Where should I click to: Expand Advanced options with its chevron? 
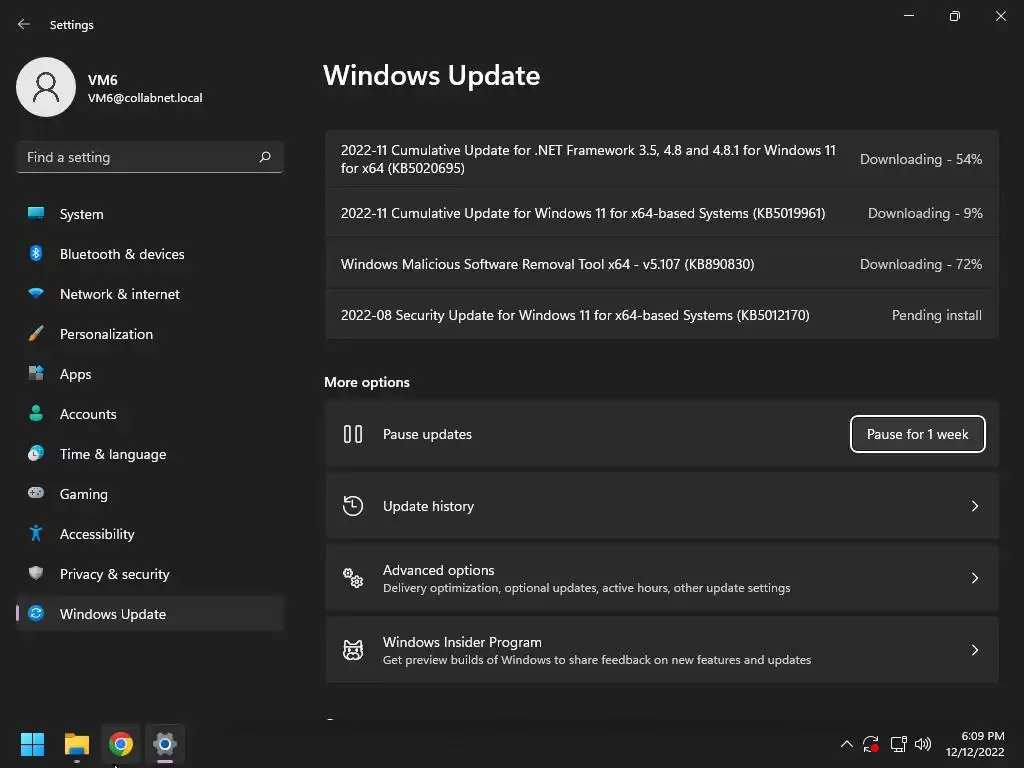[x=974, y=578]
